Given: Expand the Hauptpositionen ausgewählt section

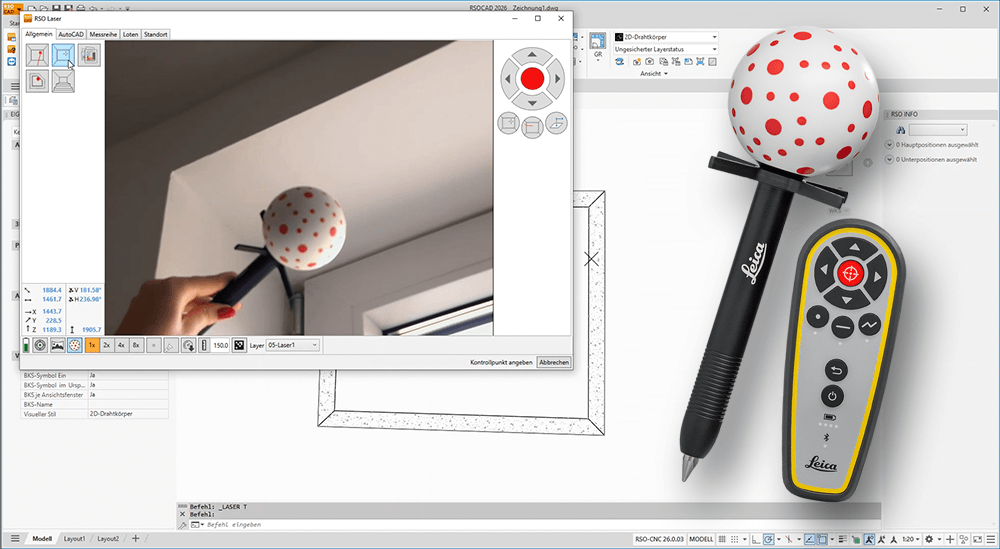Looking at the screenshot, I should tap(890, 145).
